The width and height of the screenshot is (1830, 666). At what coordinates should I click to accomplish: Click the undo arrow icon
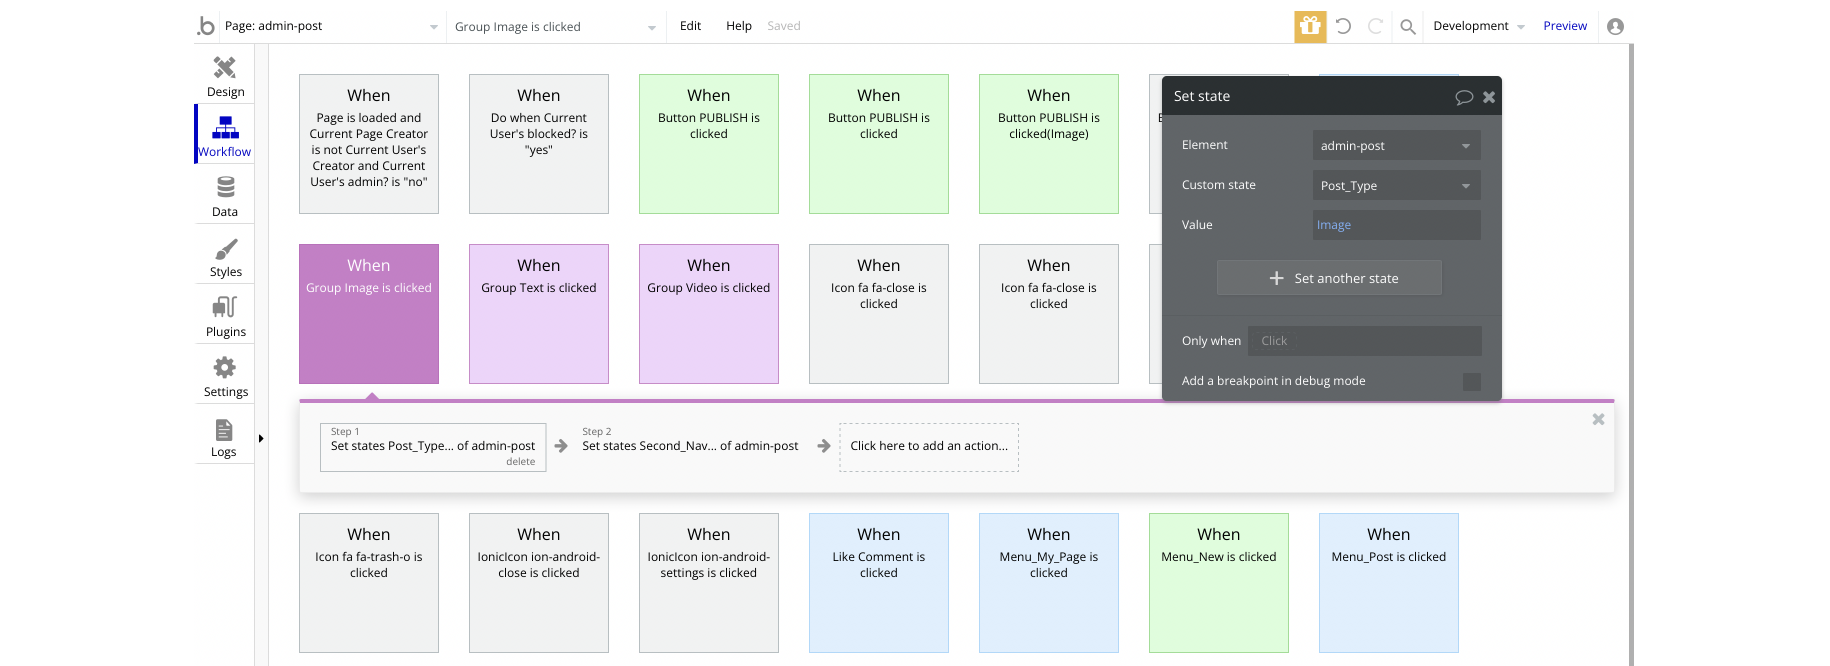1343,26
